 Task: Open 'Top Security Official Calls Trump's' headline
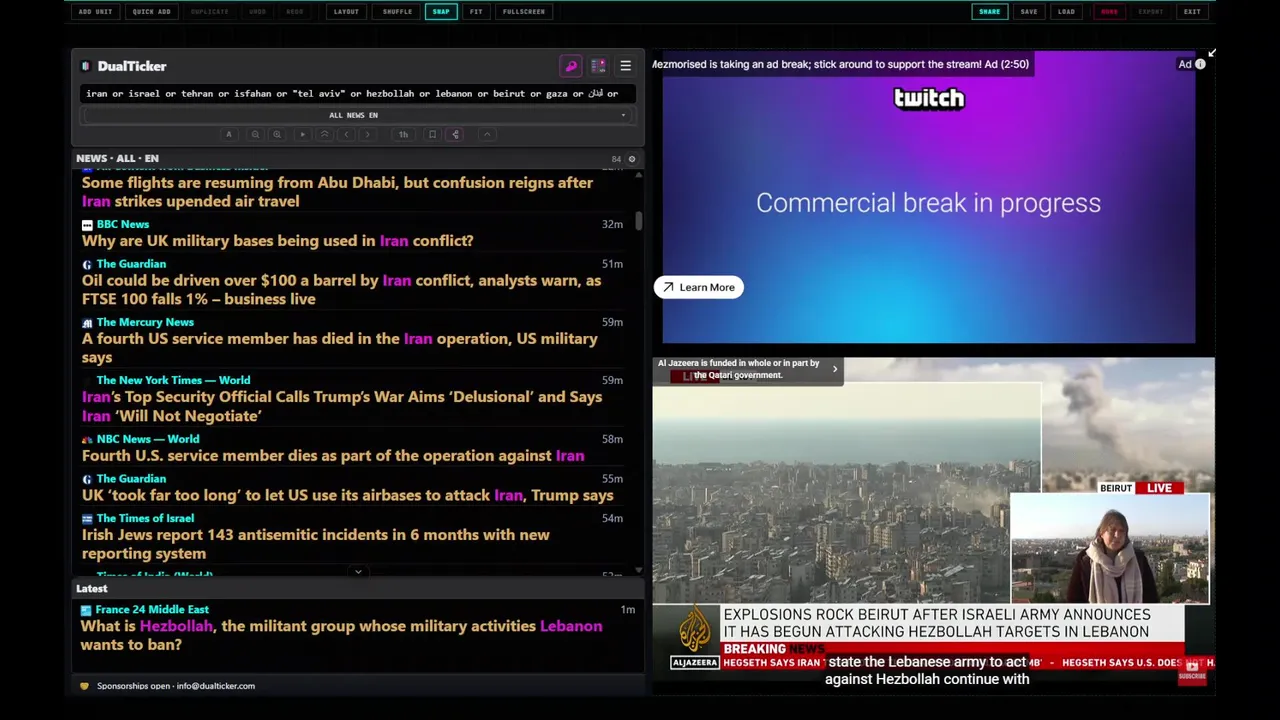(x=341, y=406)
